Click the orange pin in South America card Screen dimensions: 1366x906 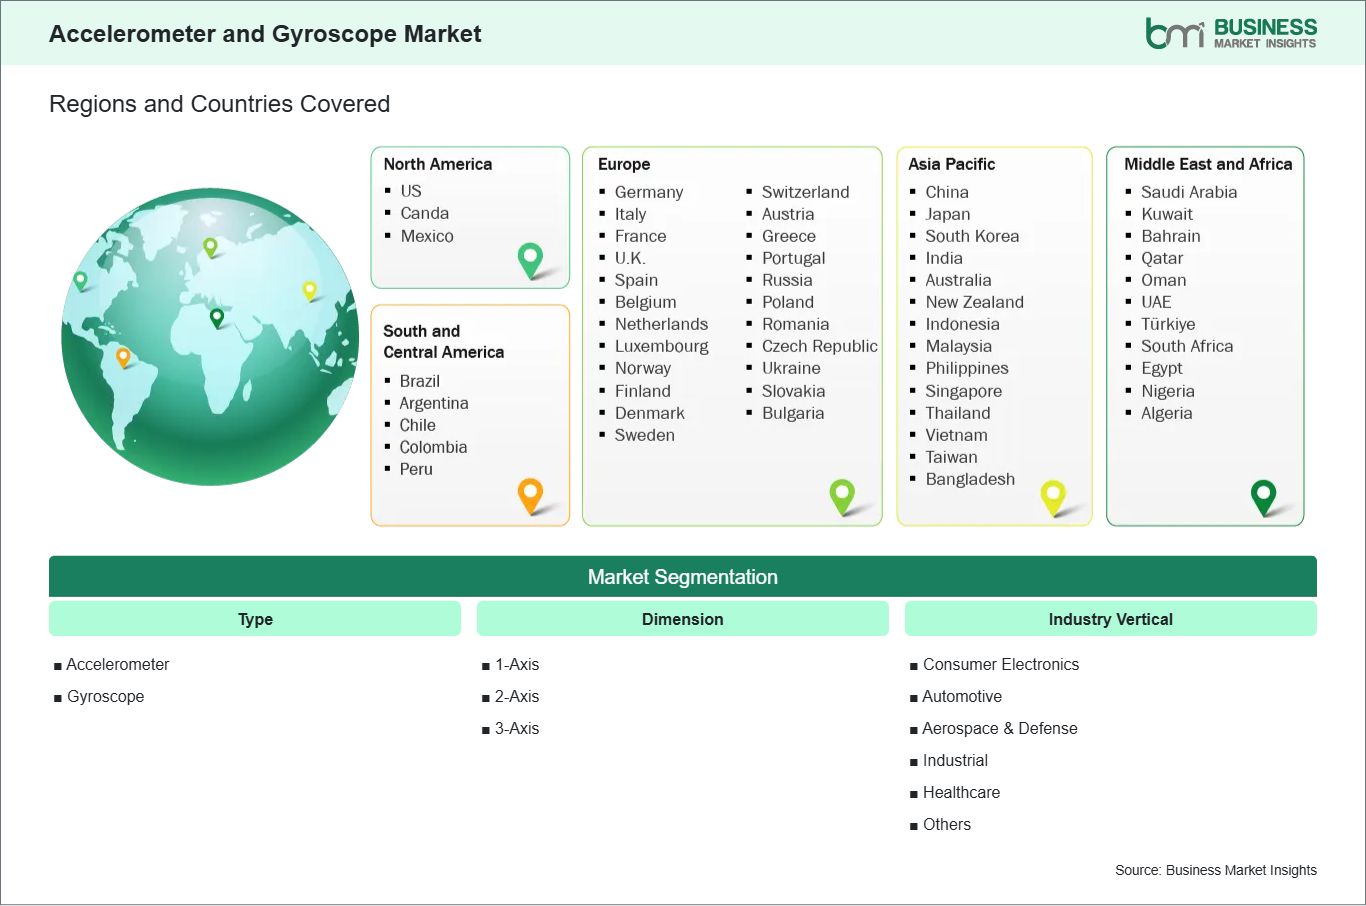tap(530, 494)
